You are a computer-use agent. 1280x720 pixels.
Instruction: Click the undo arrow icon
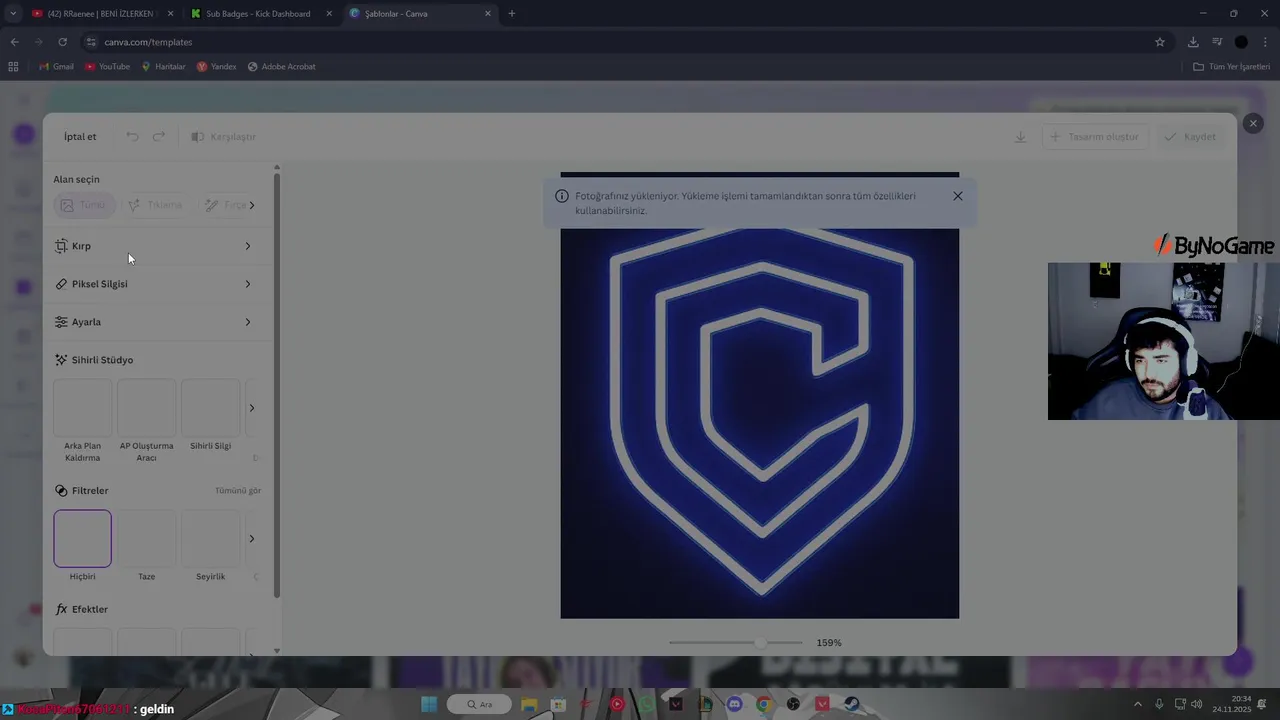coord(132,136)
